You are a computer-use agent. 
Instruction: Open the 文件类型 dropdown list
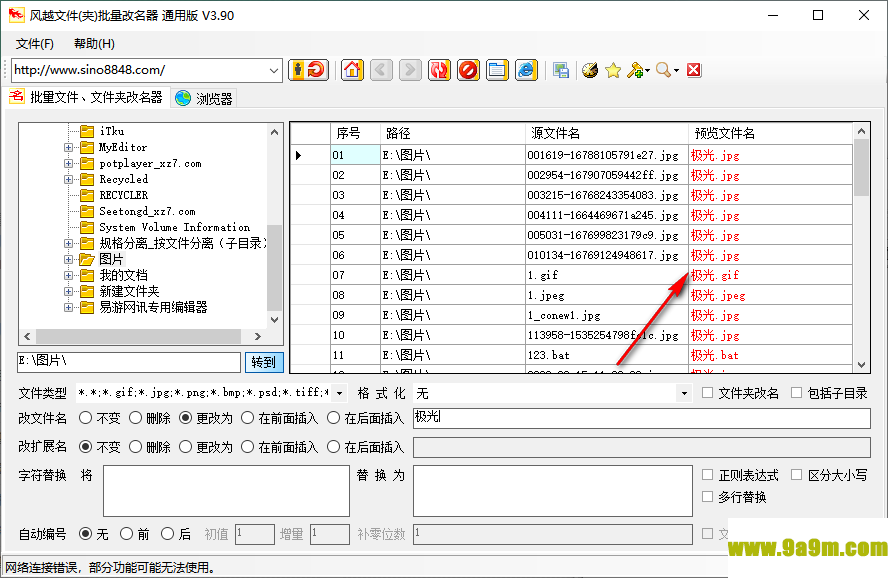coord(339,392)
